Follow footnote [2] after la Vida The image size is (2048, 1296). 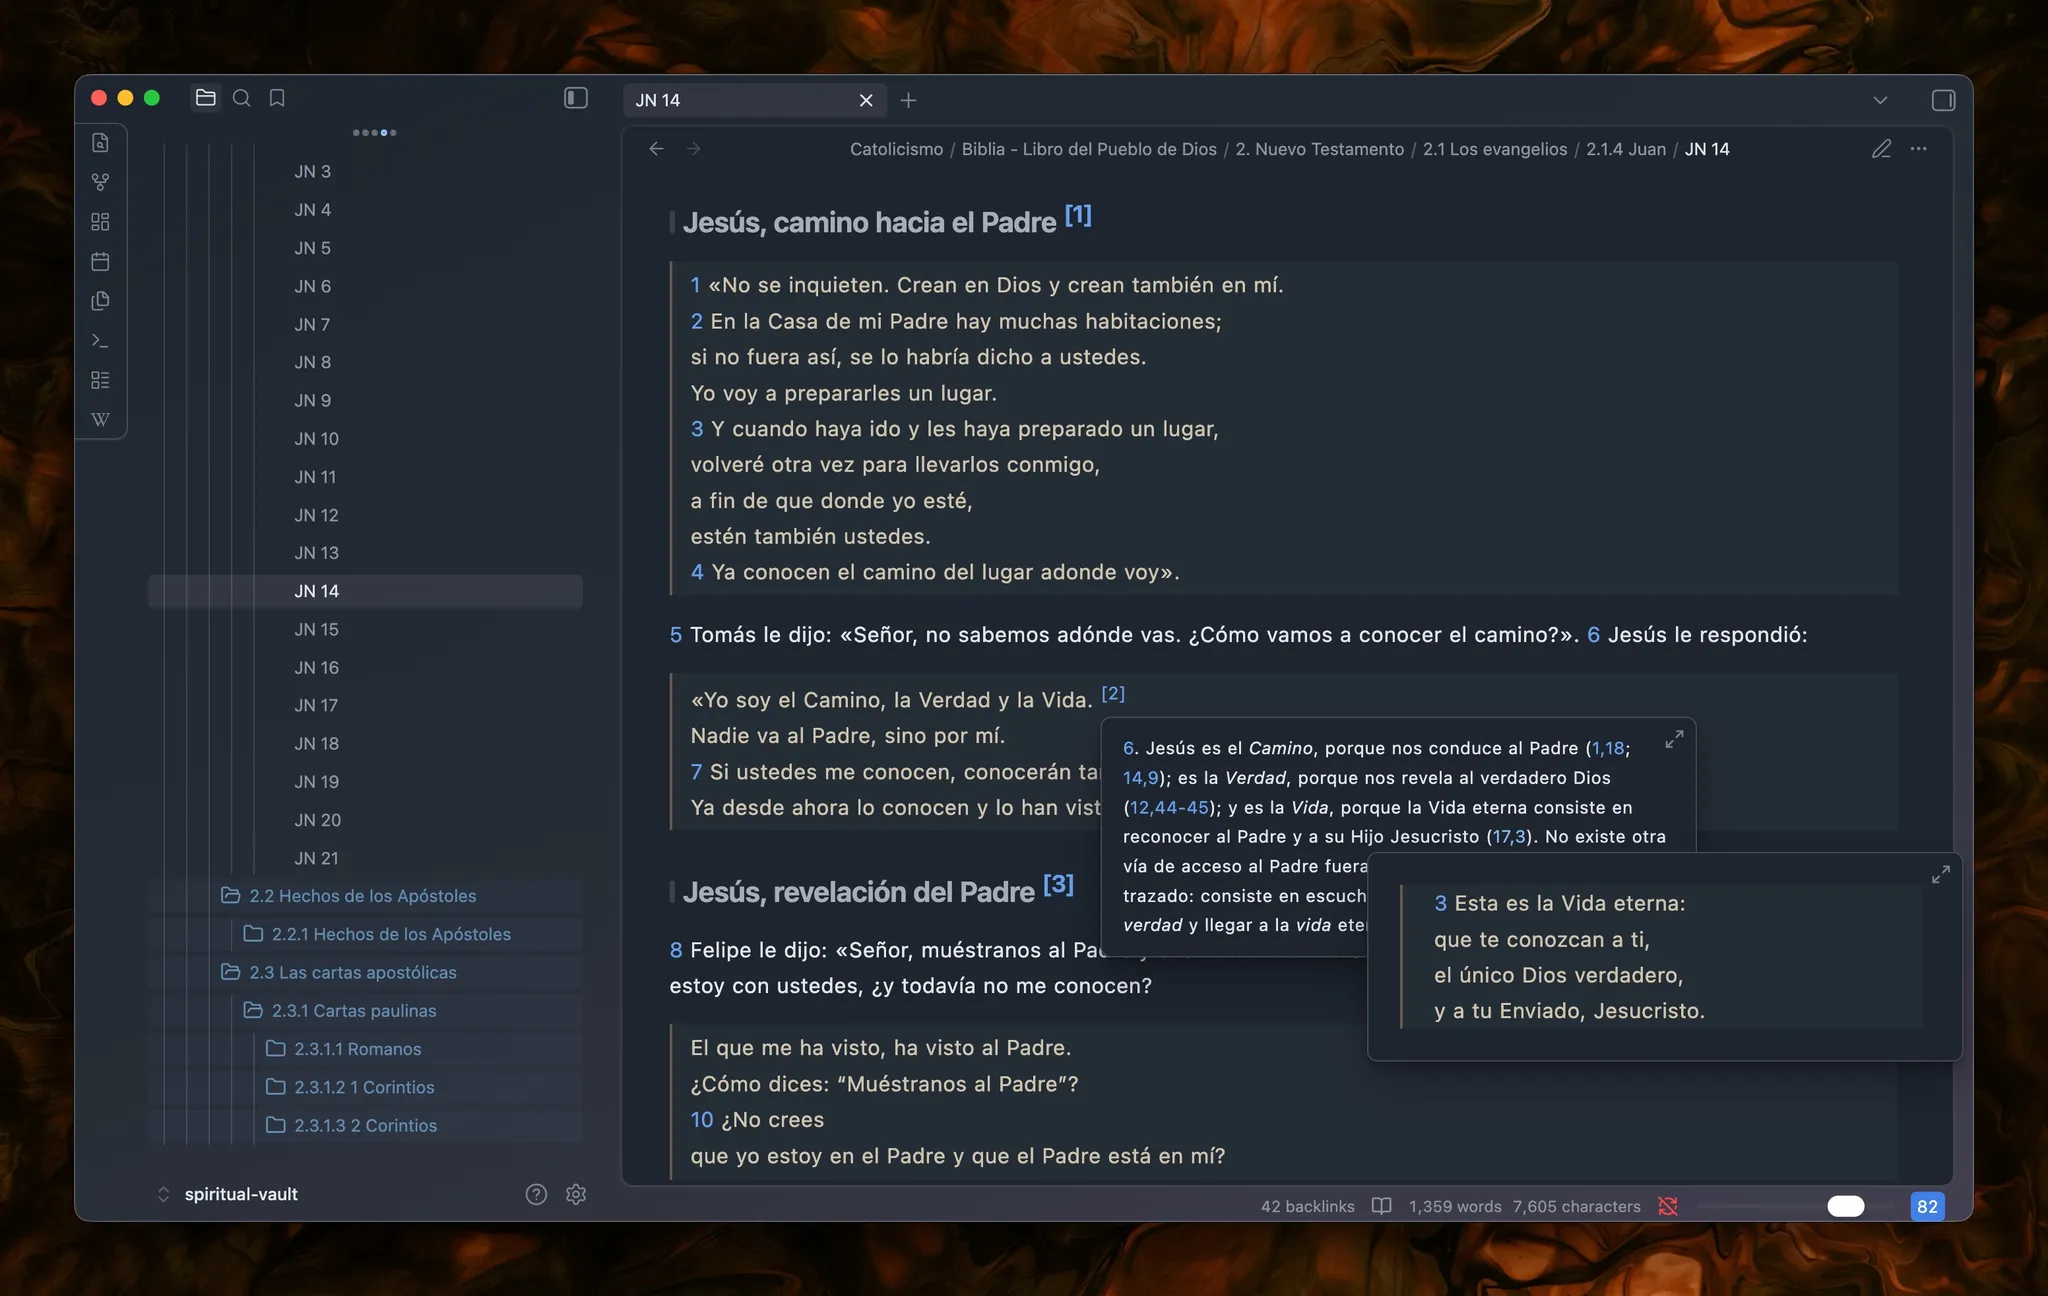point(1113,693)
